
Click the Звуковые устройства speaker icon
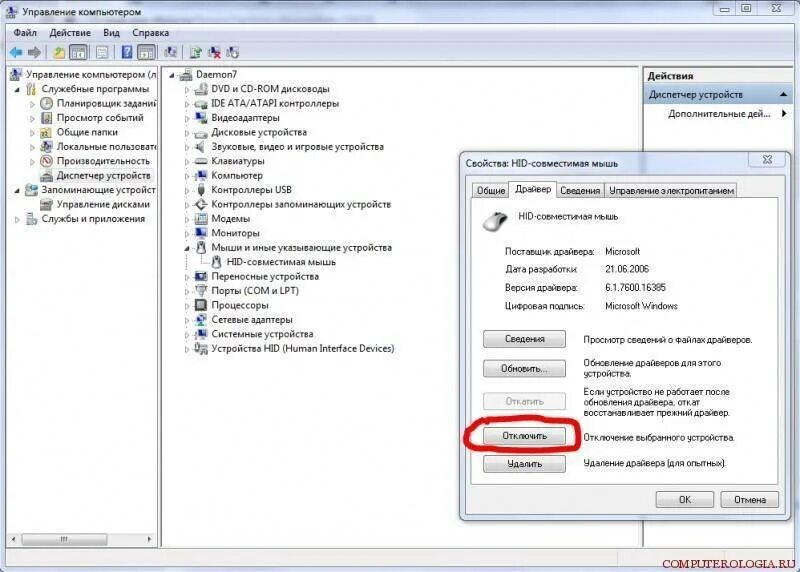tap(201, 147)
